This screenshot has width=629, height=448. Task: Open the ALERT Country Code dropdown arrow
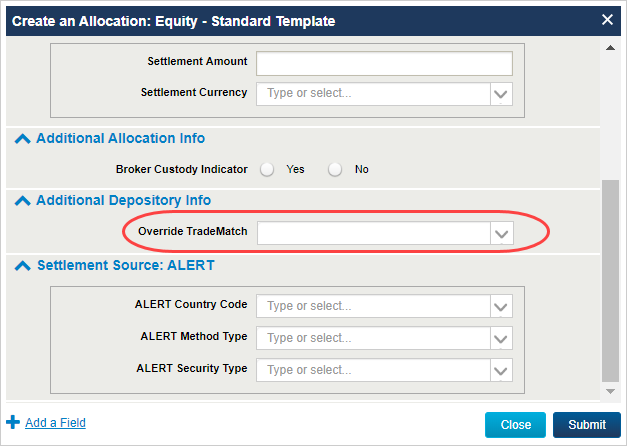[x=501, y=307]
